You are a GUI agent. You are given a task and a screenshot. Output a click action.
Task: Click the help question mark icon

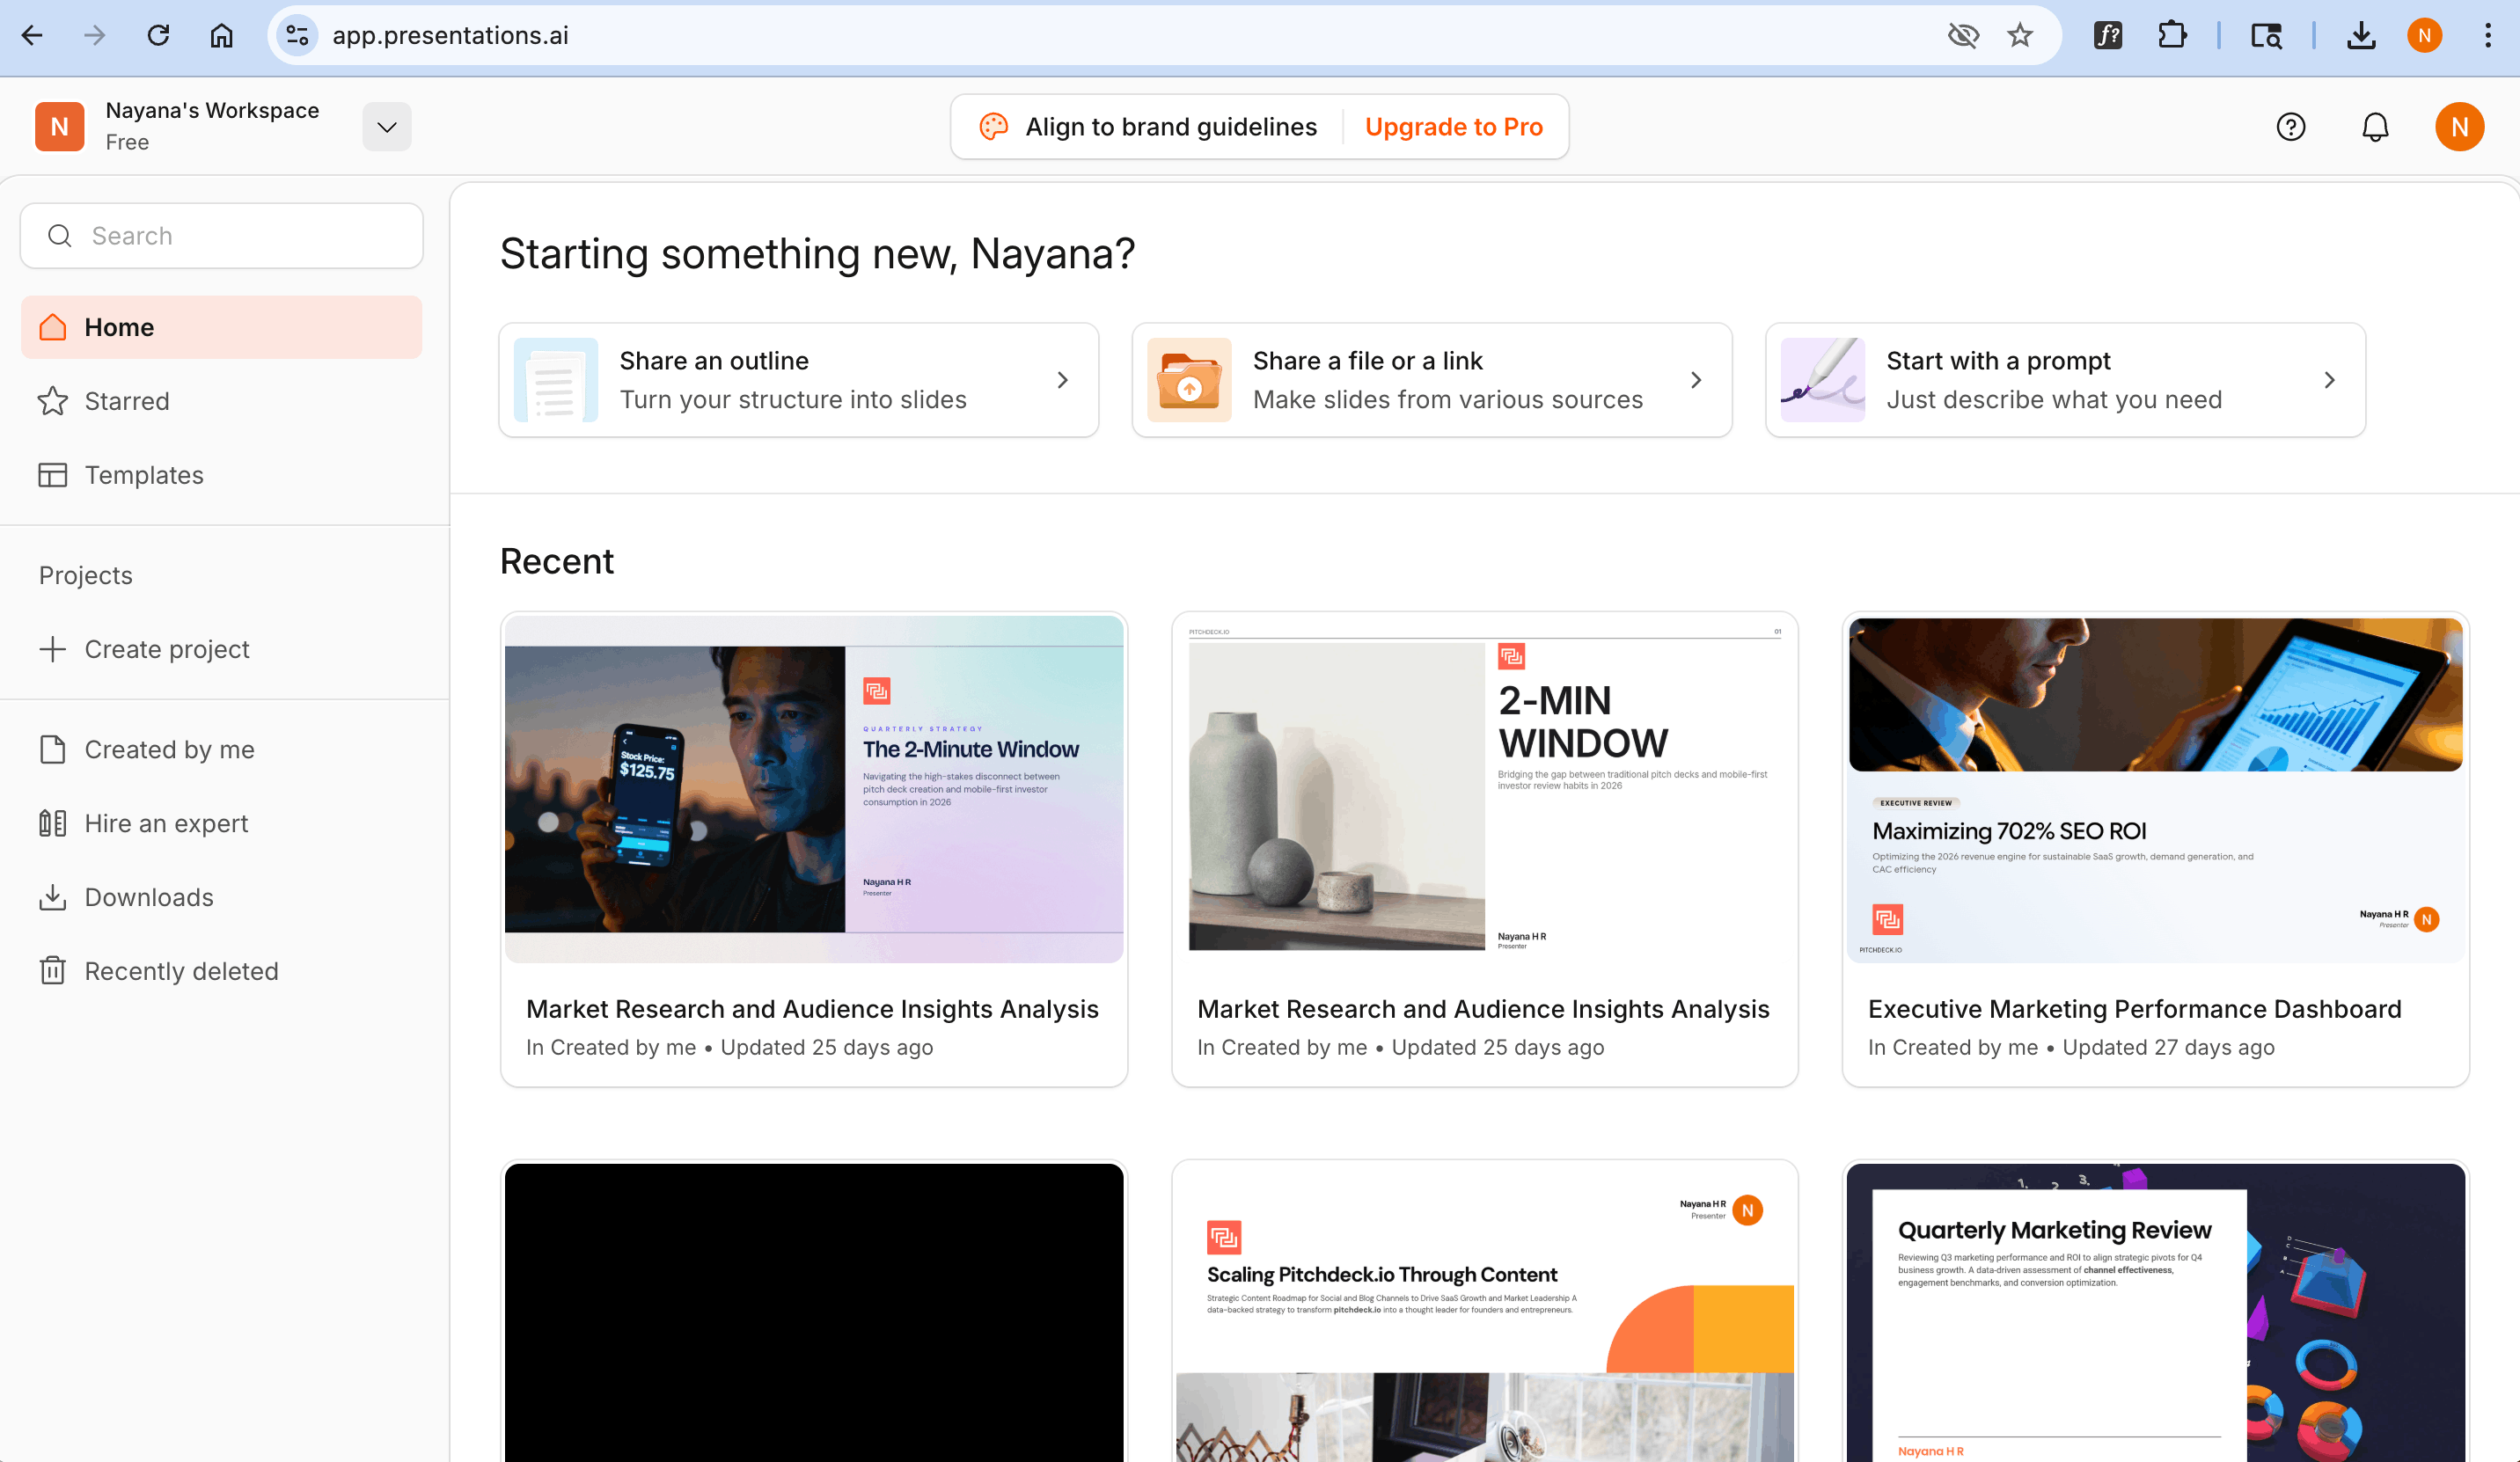point(2291,126)
